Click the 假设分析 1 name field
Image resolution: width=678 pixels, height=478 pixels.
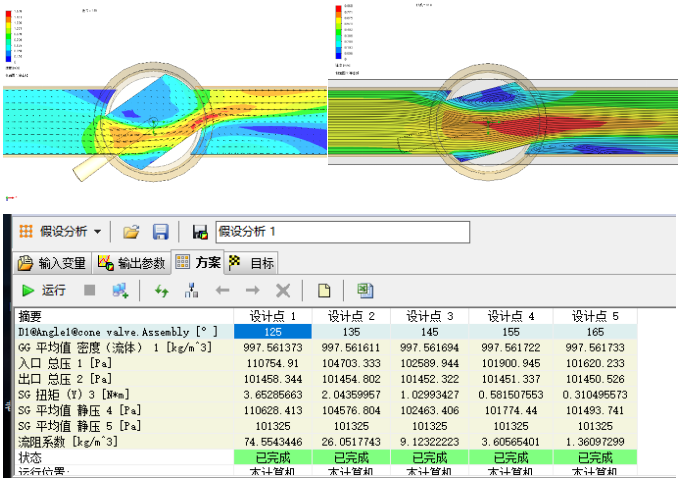(x=342, y=232)
